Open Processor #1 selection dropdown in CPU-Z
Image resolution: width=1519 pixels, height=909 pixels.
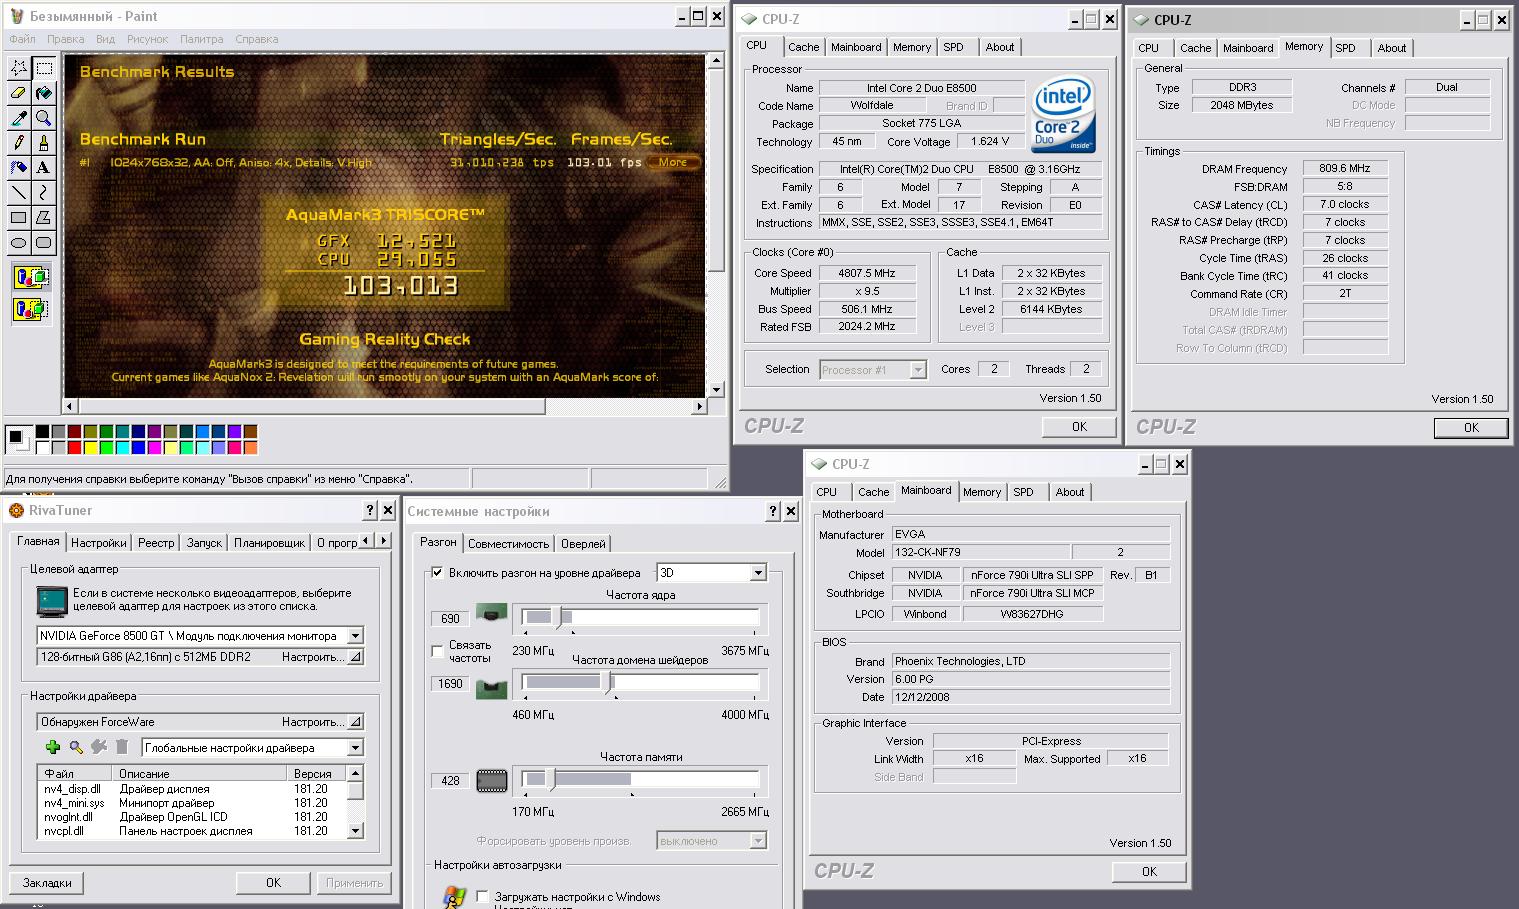918,370
